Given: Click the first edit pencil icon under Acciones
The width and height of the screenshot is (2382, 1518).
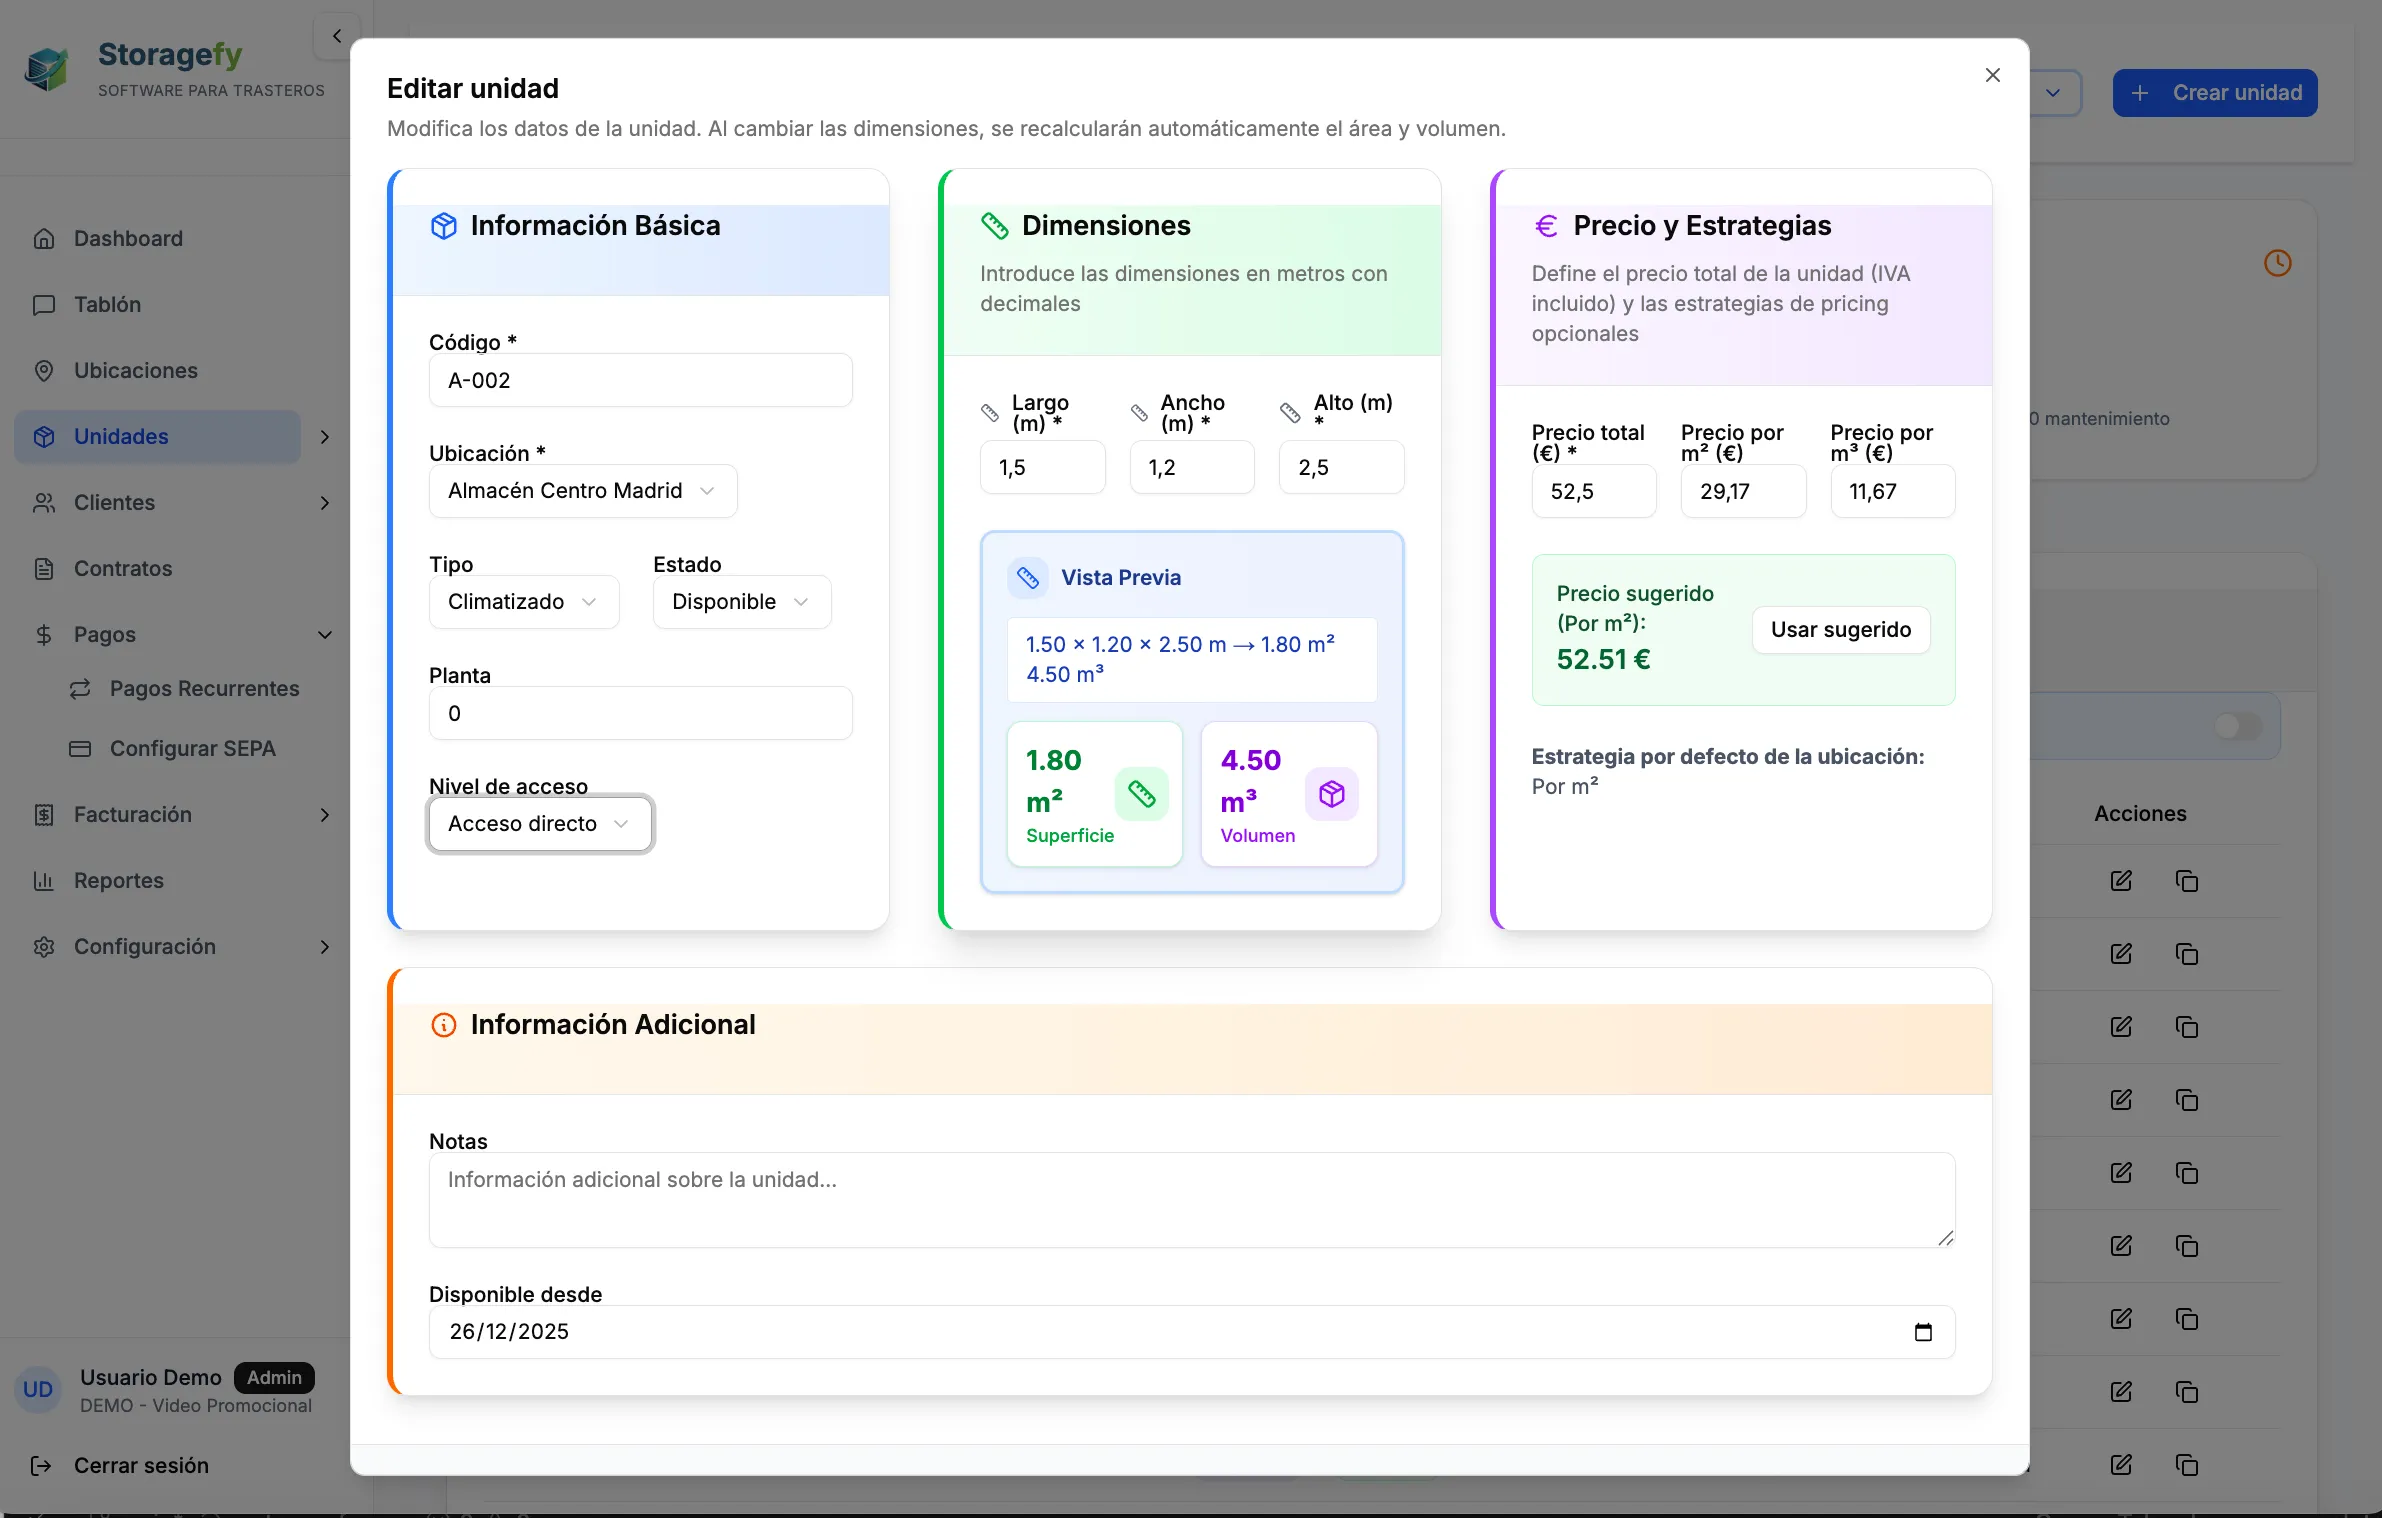Looking at the screenshot, I should click(x=2121, y=881).
